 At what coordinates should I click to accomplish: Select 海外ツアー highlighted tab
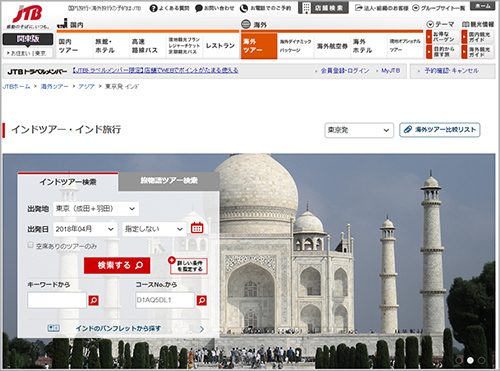(259, 46)
